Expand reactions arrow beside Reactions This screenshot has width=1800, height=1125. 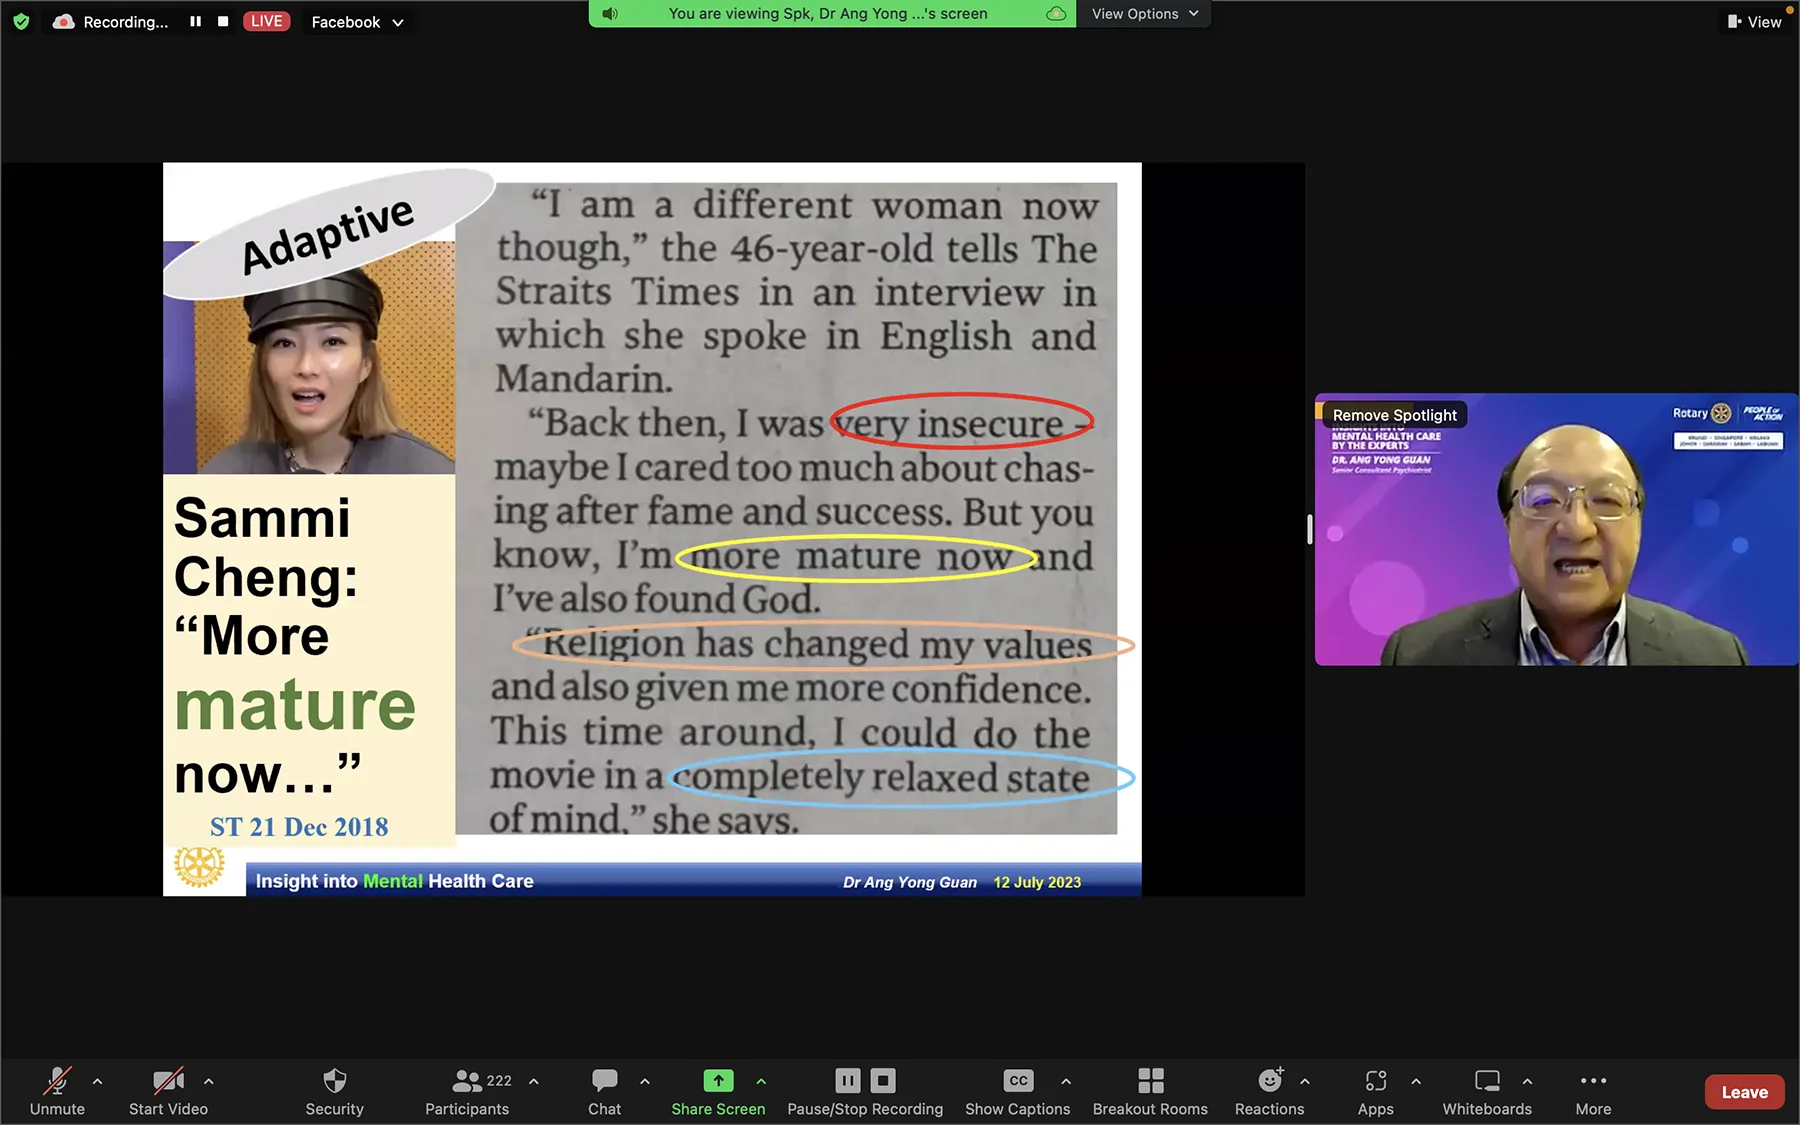(x=1305, y=1081)
